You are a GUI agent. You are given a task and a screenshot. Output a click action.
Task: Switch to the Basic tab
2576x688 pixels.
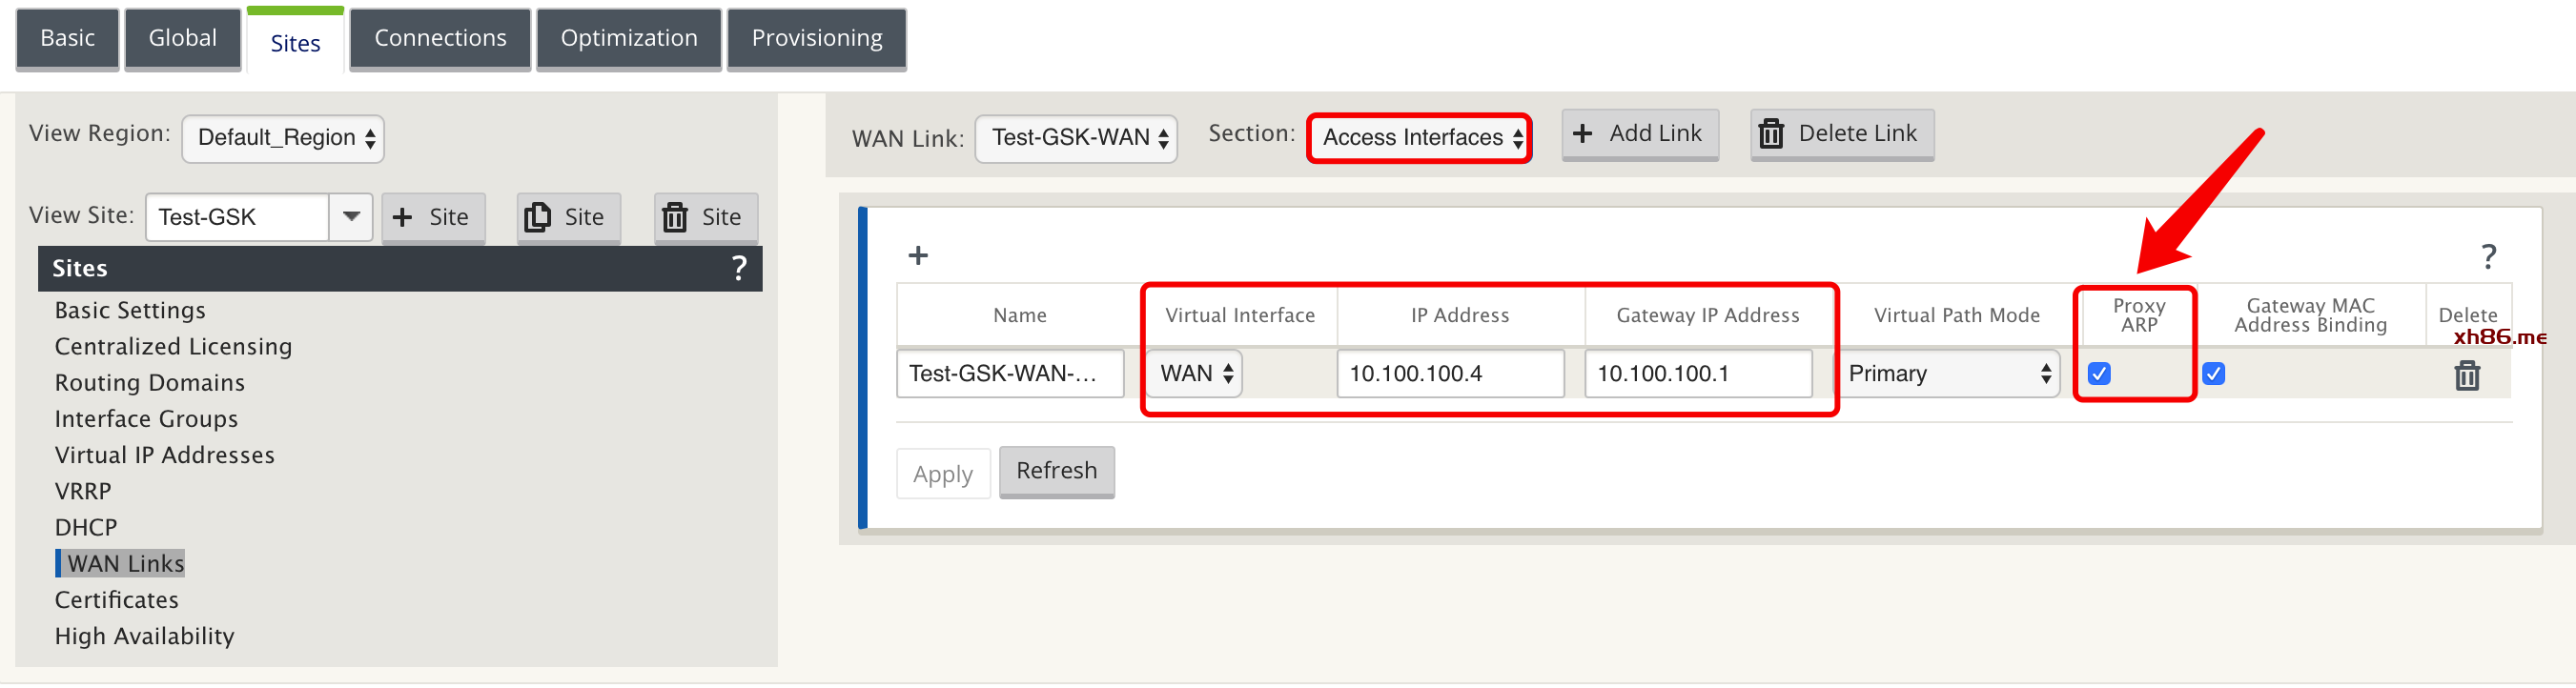pyautogui.click(x=68, y=39)
